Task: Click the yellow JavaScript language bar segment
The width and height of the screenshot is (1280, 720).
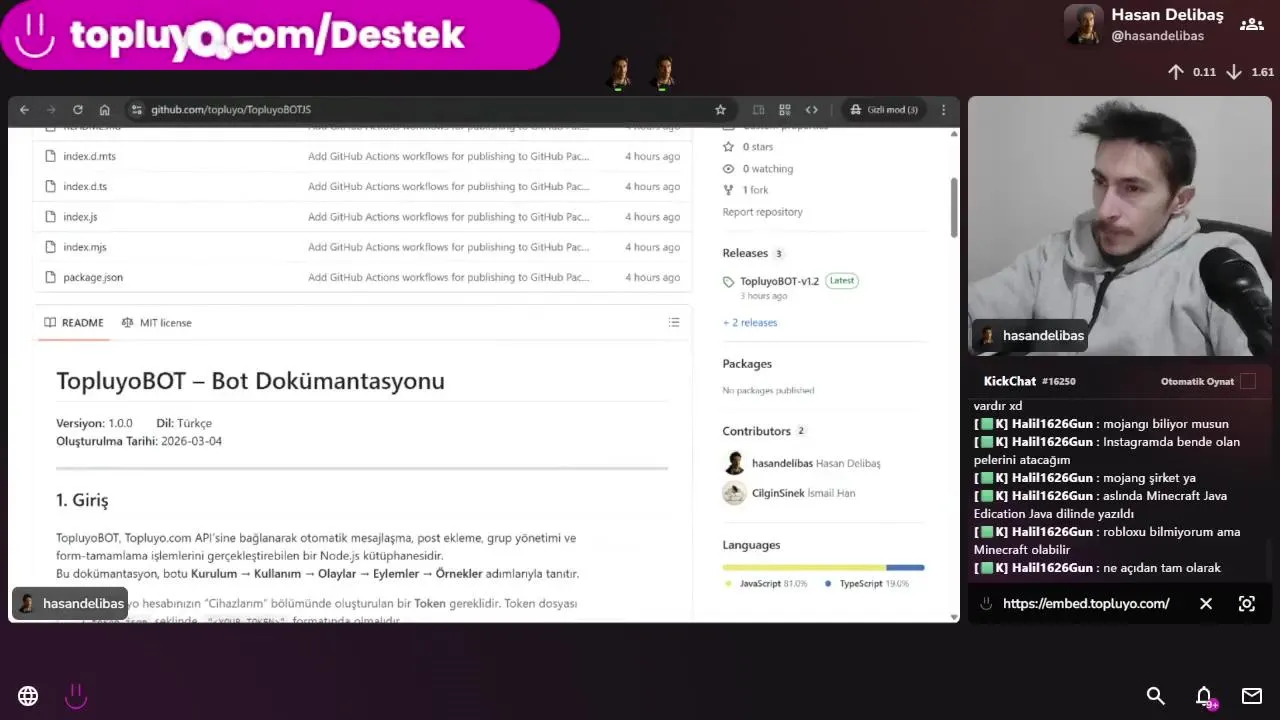Action: (804, 567)
